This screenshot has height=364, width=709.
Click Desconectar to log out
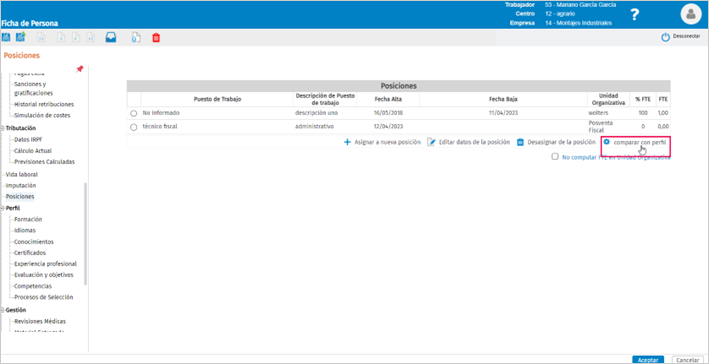pyautogui.click(x=681, y=38)
